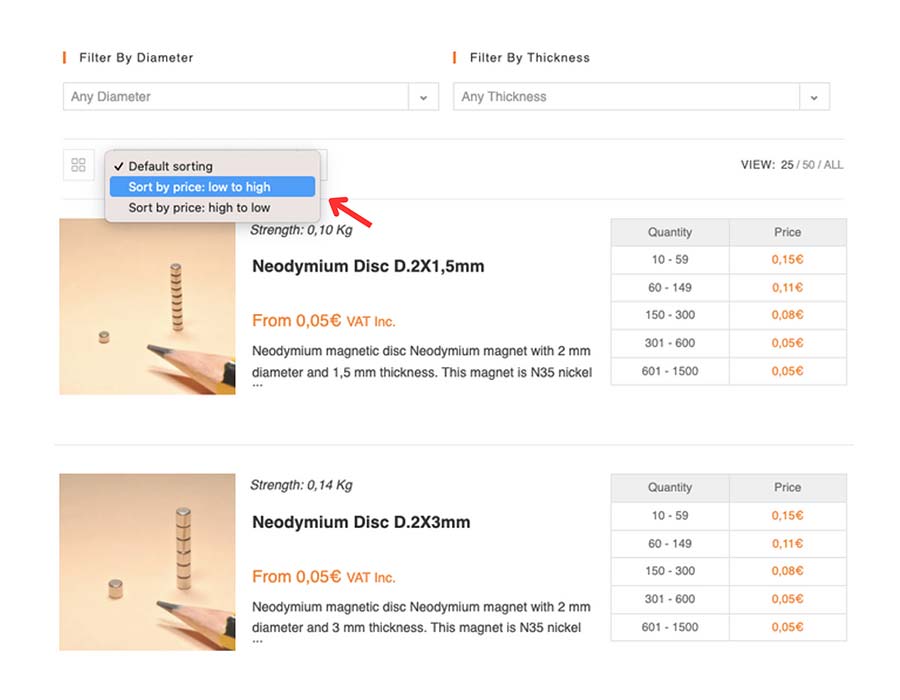This screenshot has height=700, width=900.
Task: Click 10 - 59 row in D.2X1,5mm table
Action: tap(729, 260)
